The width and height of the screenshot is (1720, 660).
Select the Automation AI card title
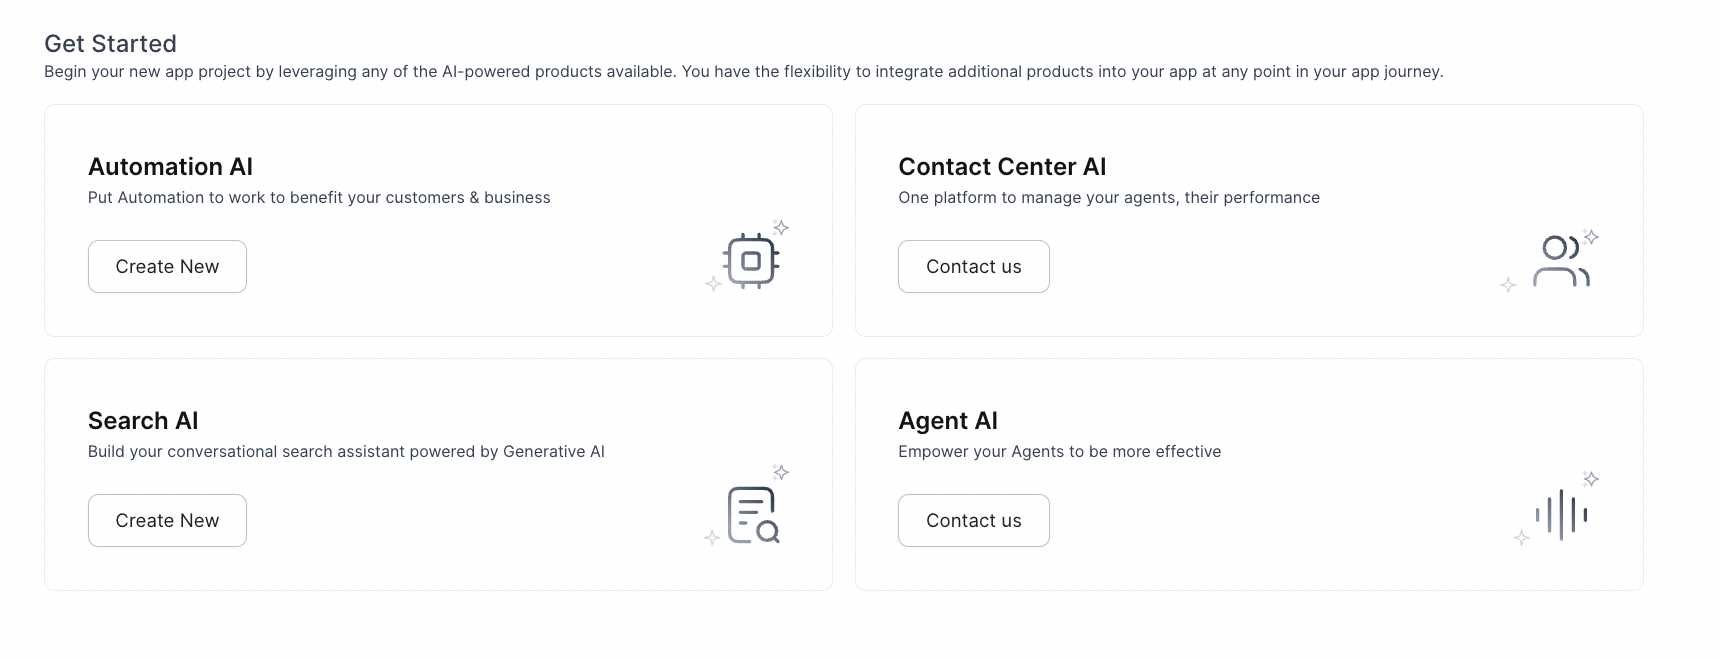tap(170, 167)
